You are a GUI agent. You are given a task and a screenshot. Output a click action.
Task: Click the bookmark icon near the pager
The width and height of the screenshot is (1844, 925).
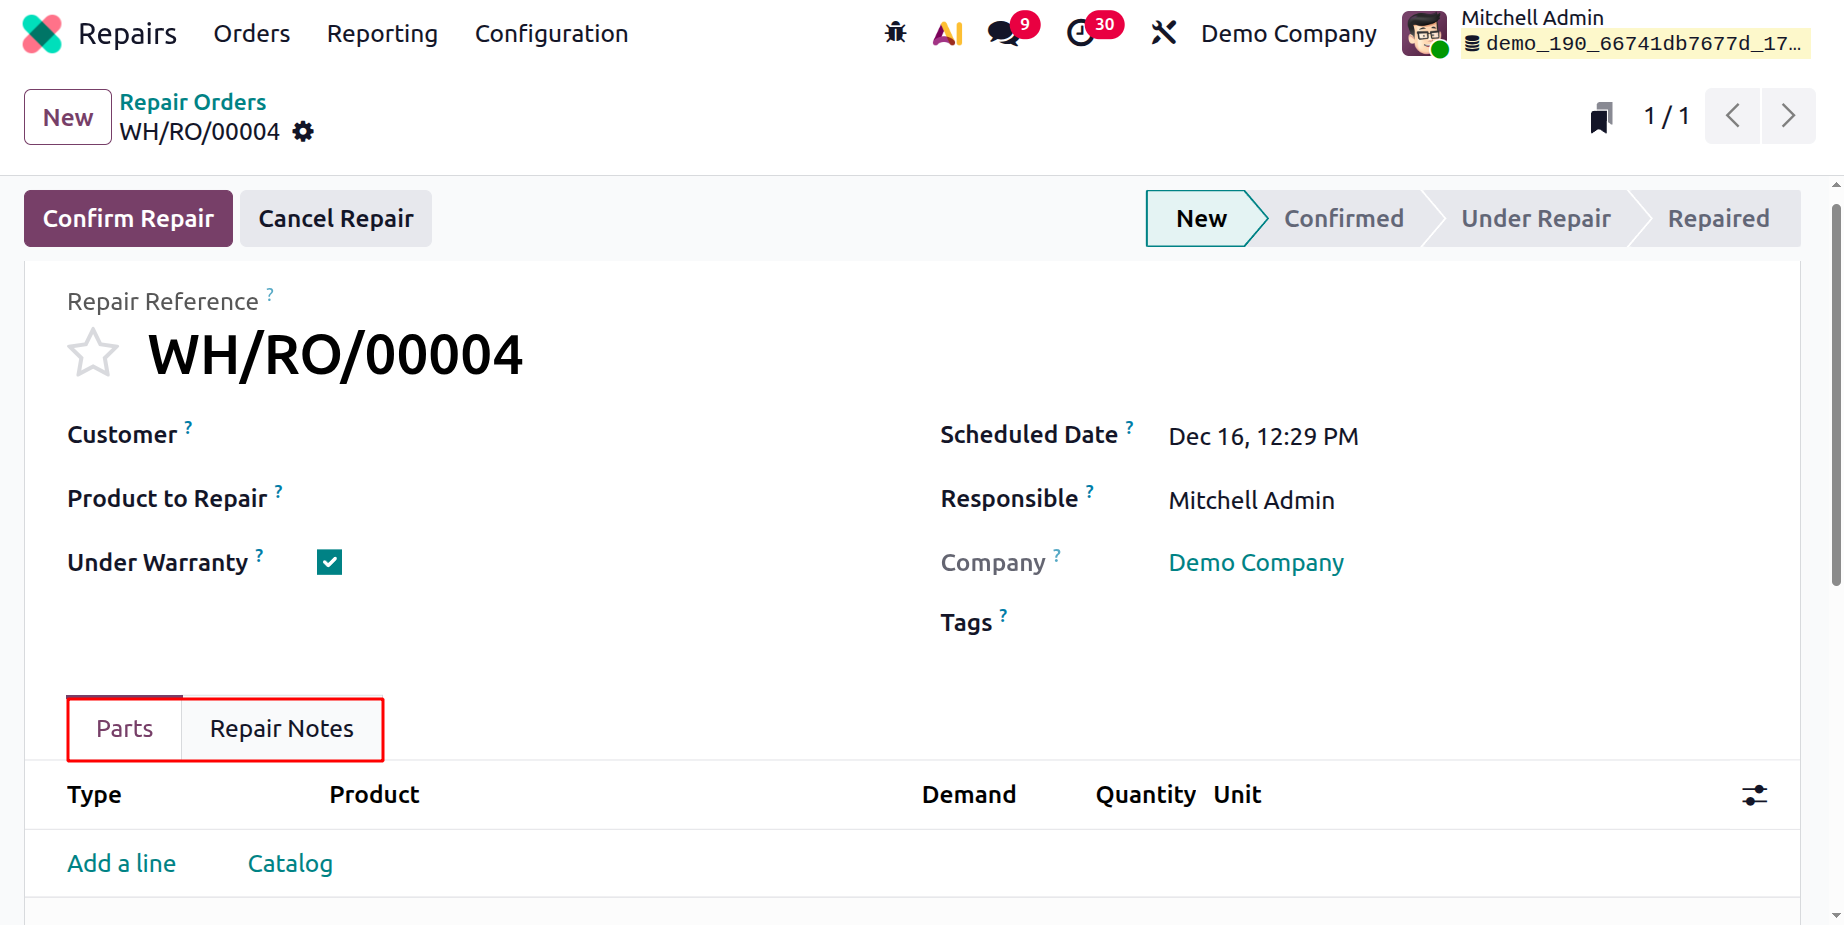[x=1601, y=117]
